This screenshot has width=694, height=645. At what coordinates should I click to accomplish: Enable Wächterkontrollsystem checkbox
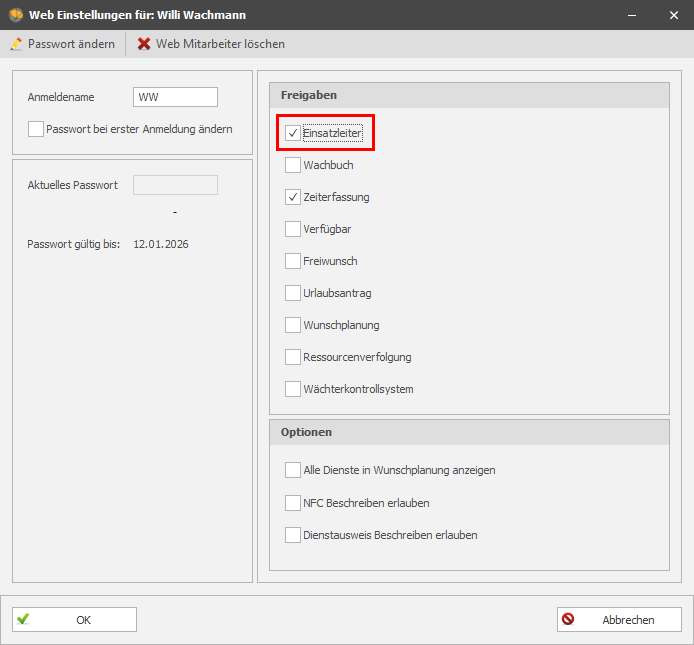click(x=293, y=389)
